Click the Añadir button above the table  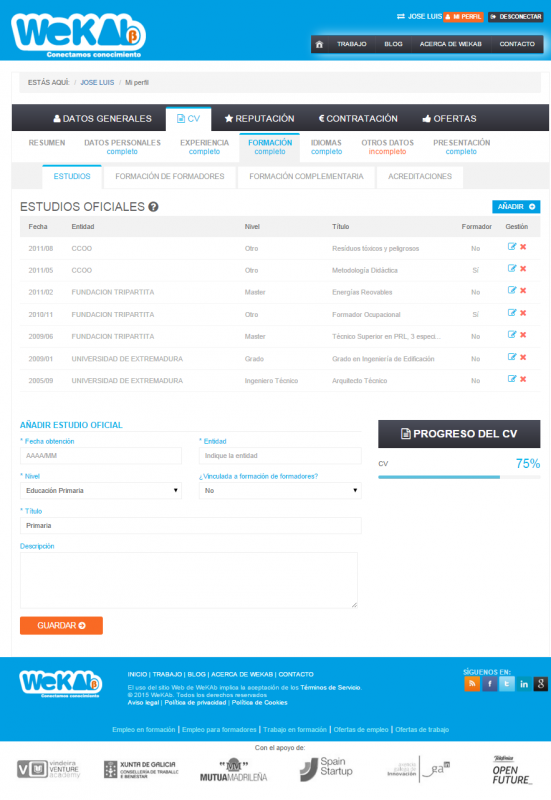tap(516, 207)
